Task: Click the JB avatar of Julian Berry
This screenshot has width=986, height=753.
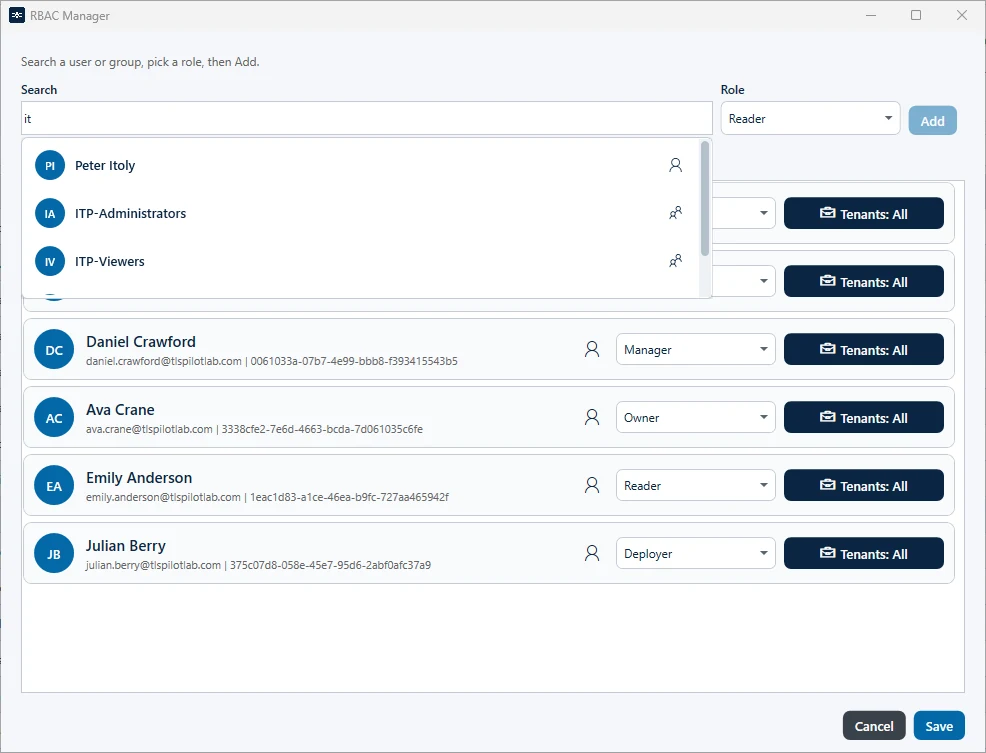Action: click(x=54, y=554)
